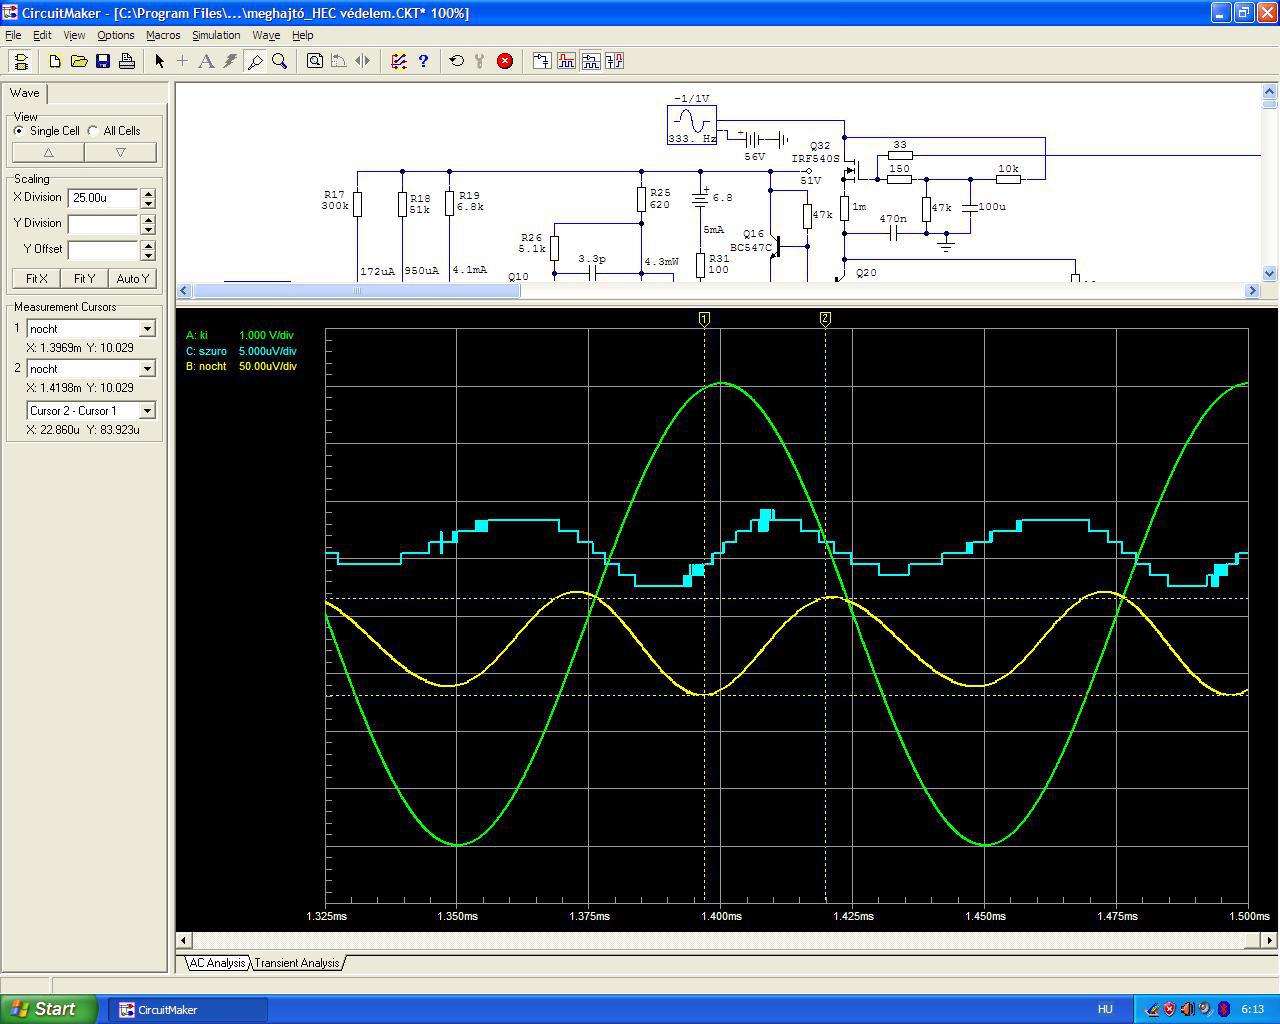Click the up triangle cell view button
The height and width of the screenshot is (1024, 1280).
pyautogui.click(x=48, y=153)
